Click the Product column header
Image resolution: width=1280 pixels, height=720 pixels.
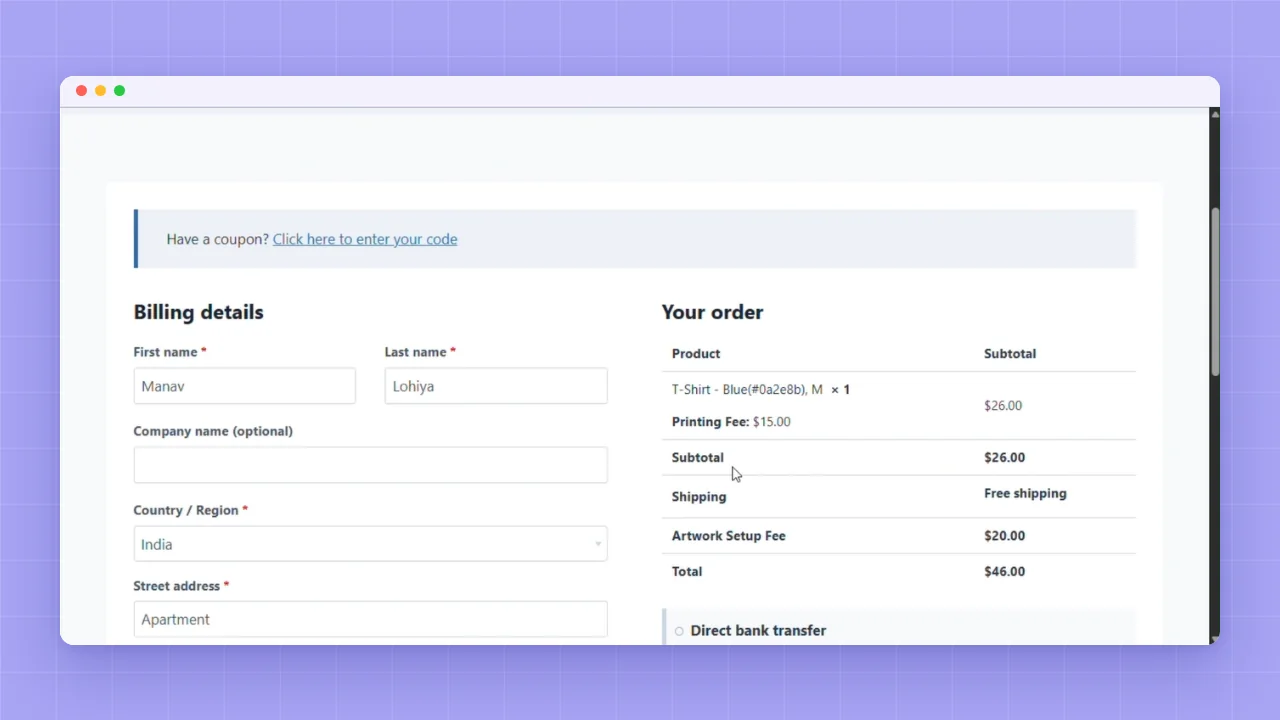(x=696, y=354)
